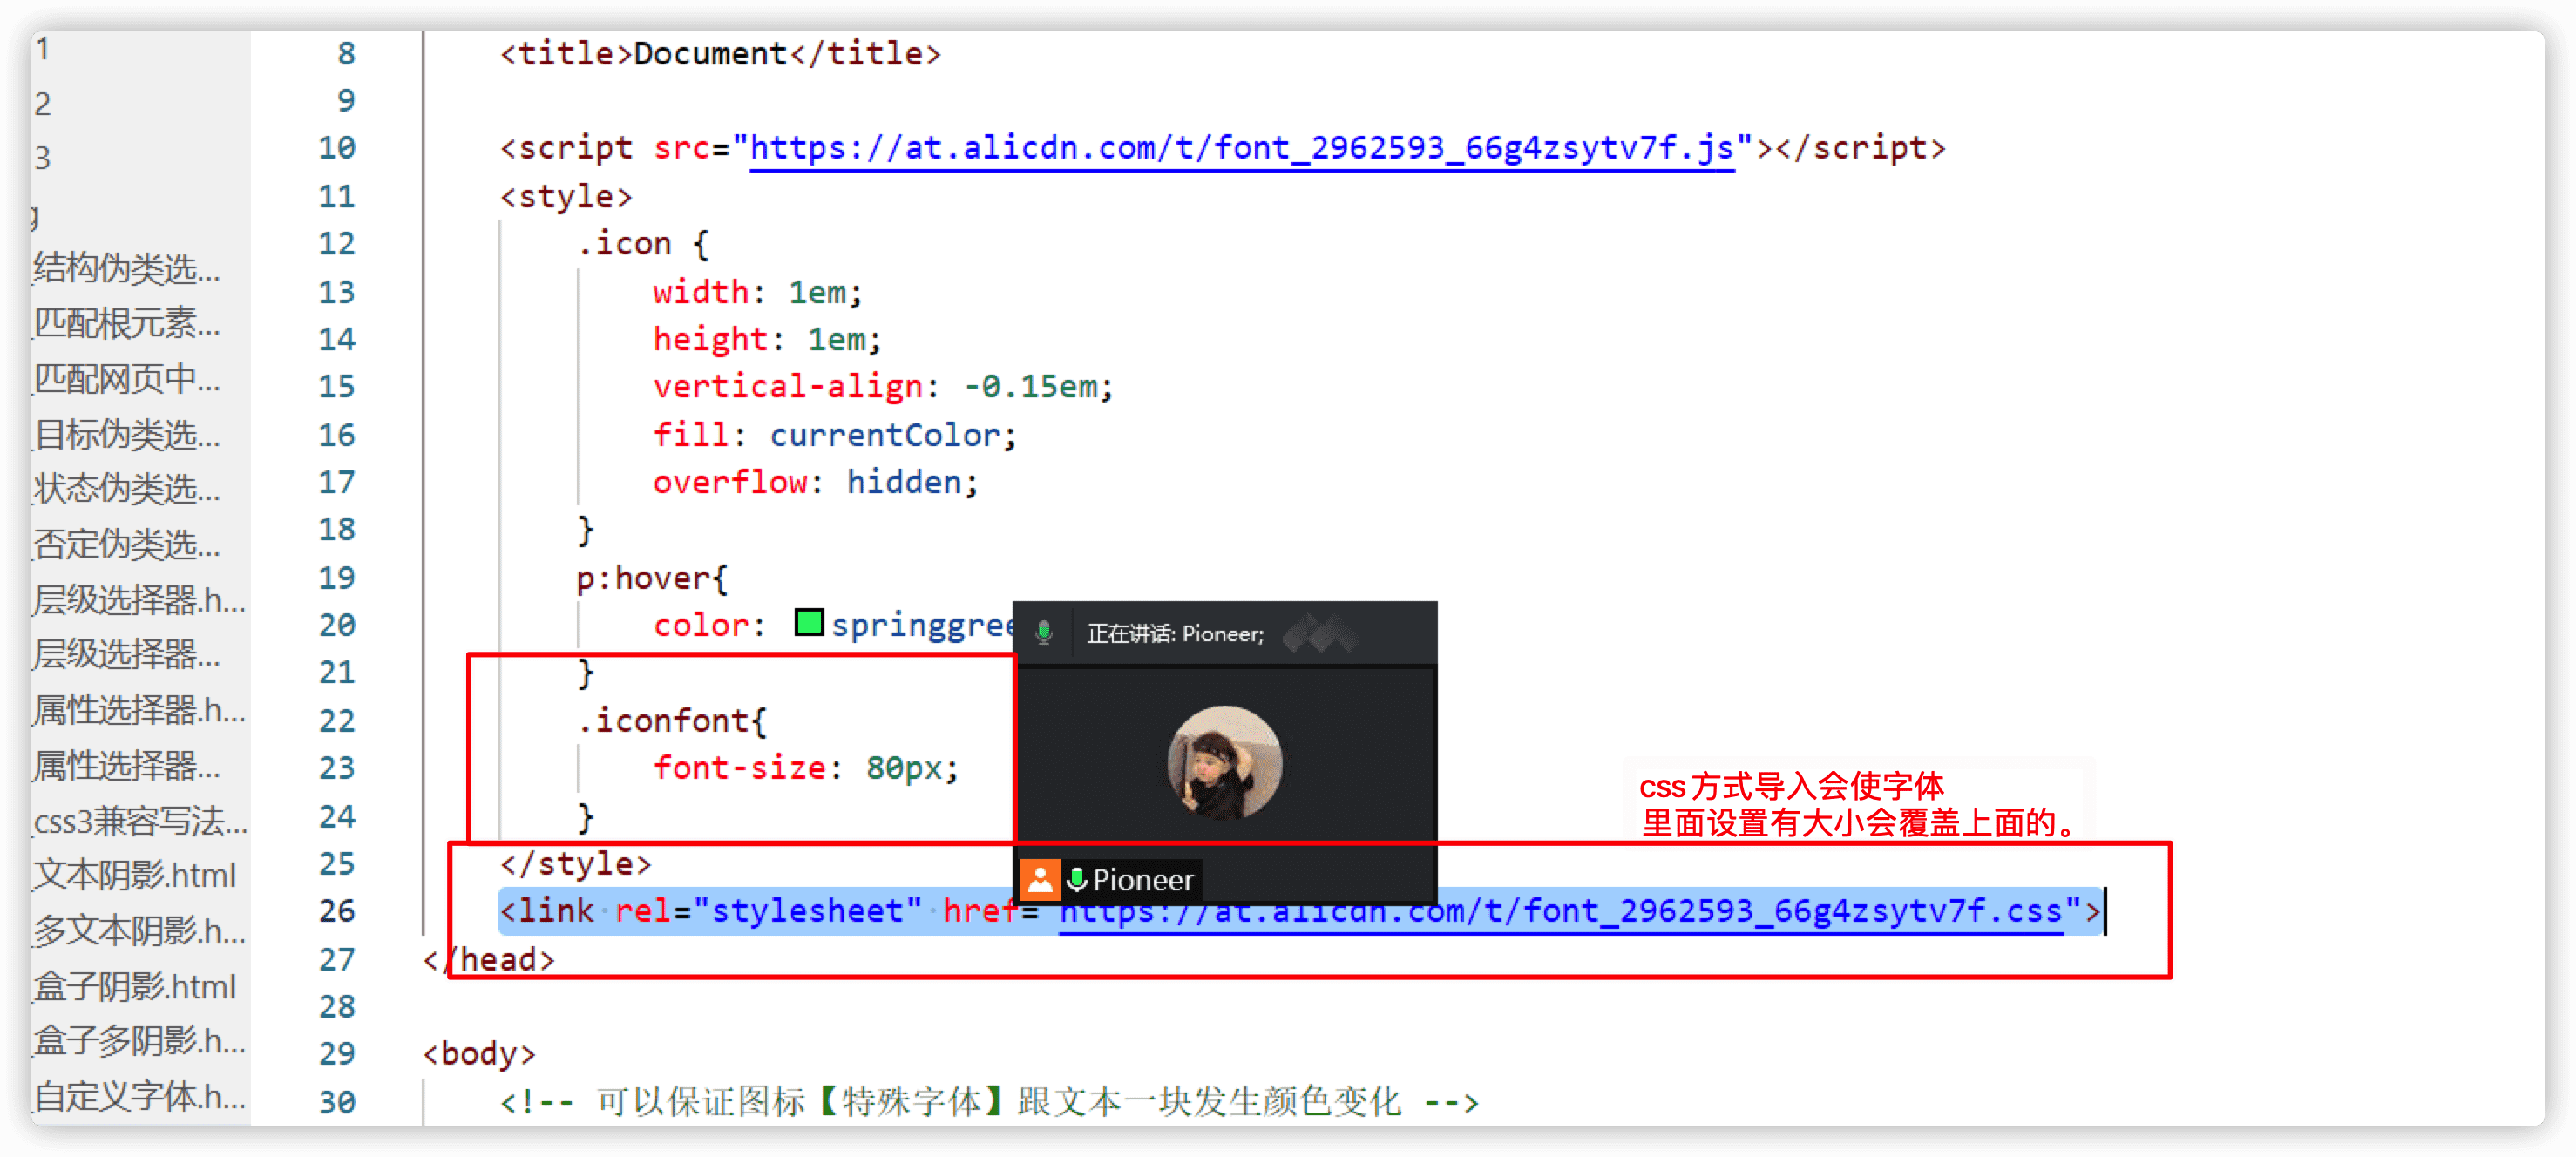Click the 'fill: currentColor;' line
This screenshot has height=1157, width=2576.
point(835,435)
